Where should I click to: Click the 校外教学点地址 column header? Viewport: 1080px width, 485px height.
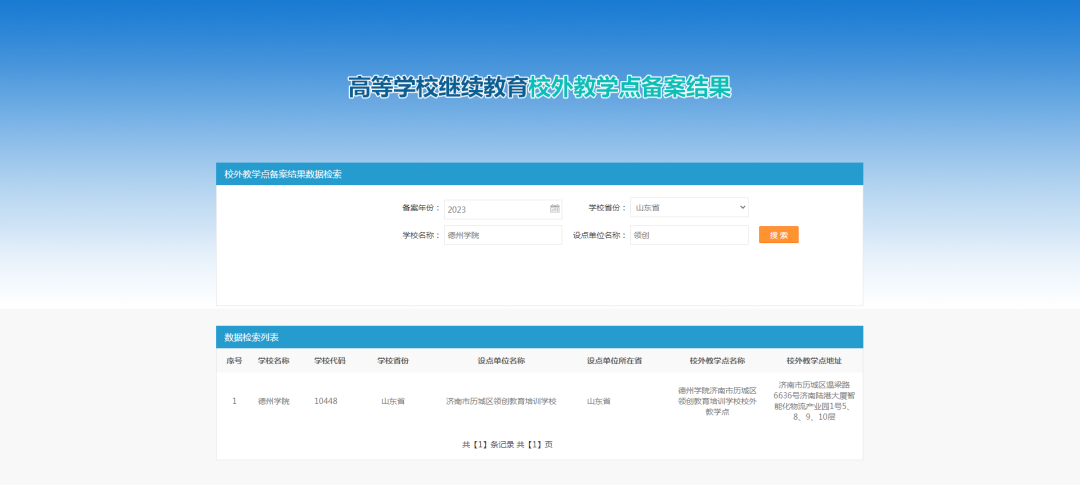click(814, 361)
